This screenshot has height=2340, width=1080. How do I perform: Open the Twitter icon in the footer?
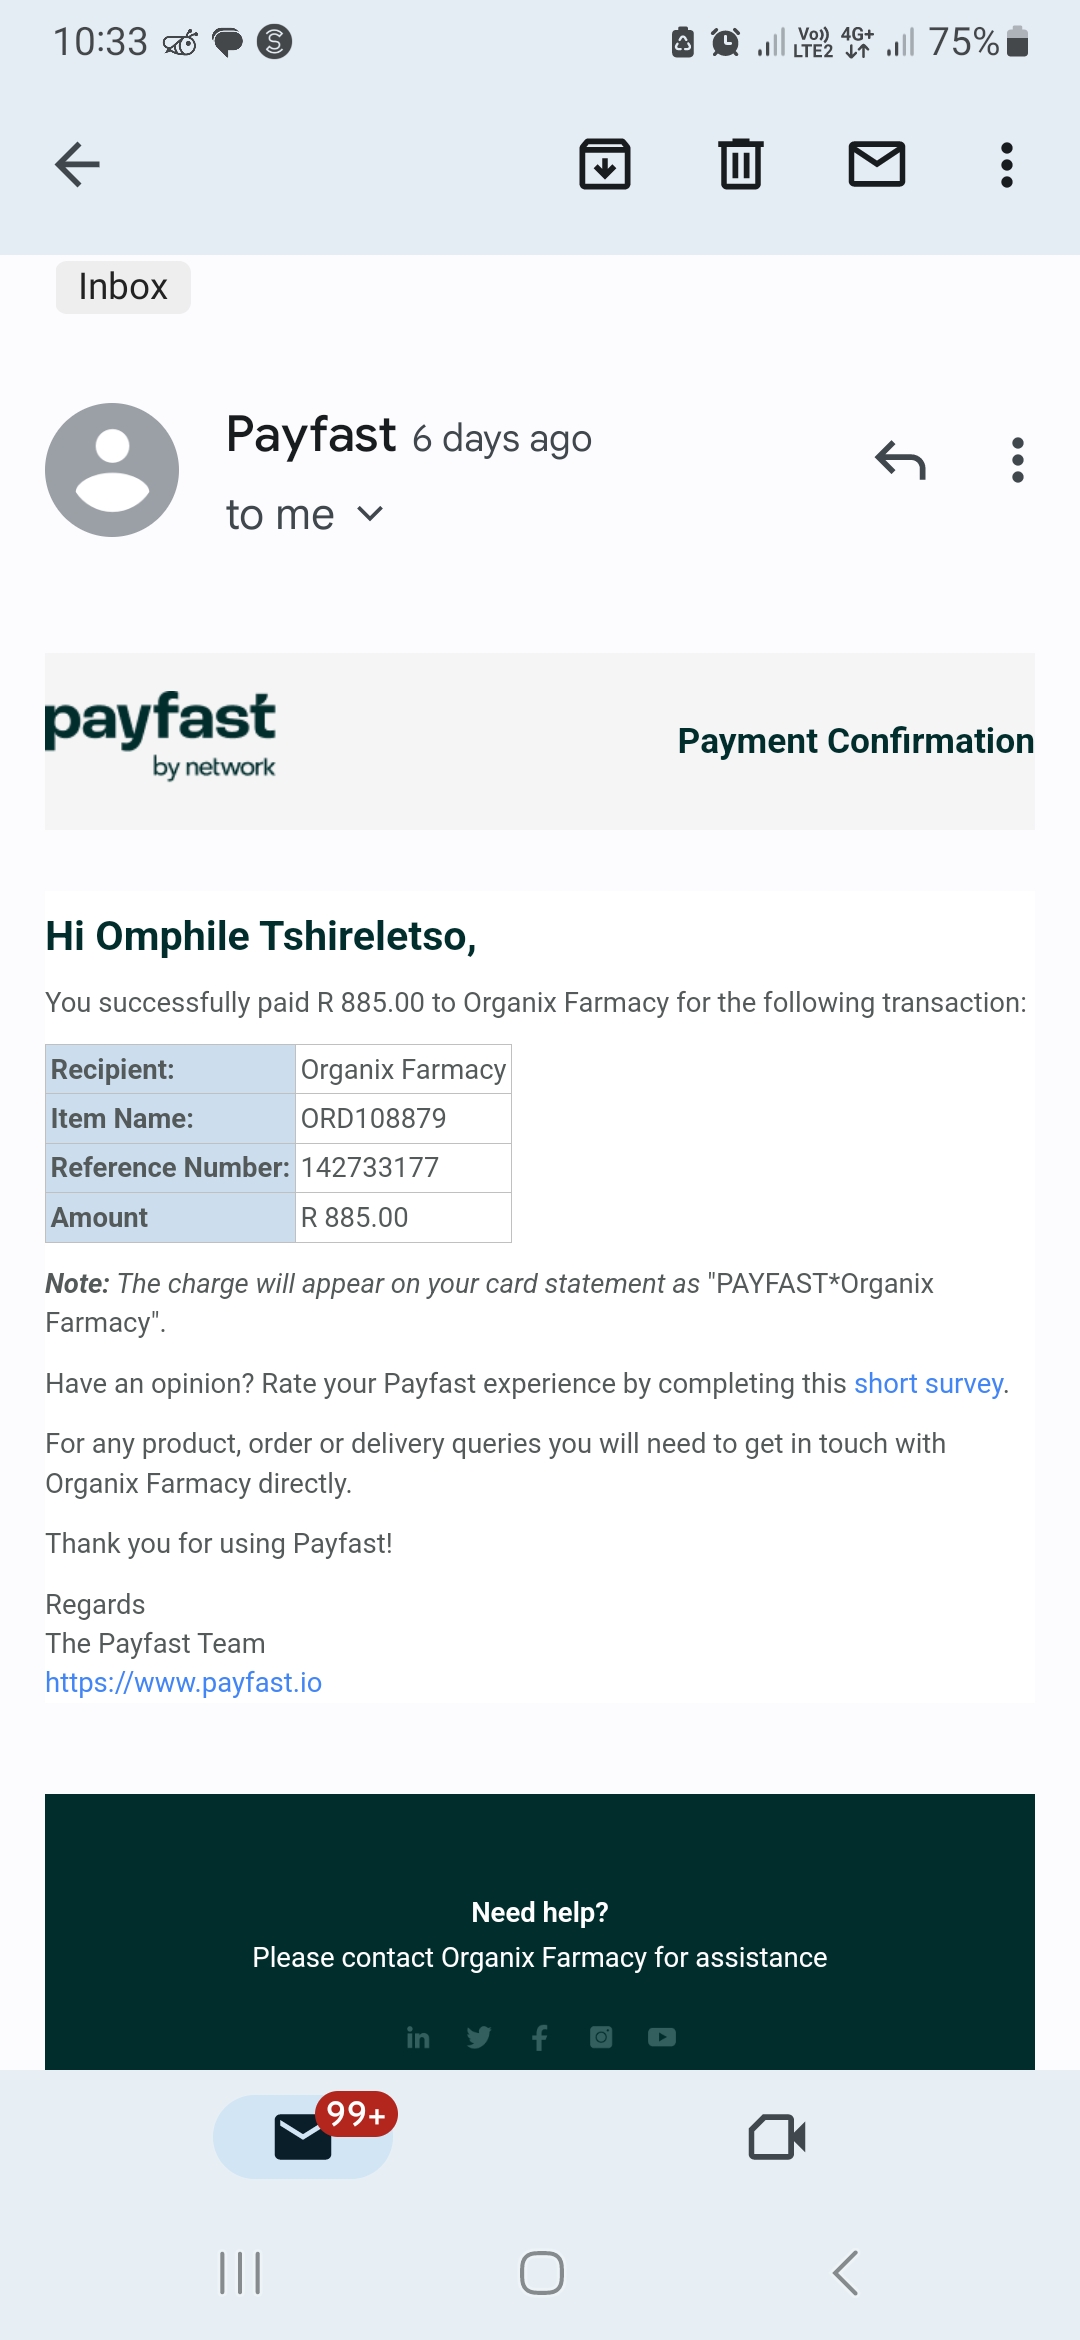479,2037
